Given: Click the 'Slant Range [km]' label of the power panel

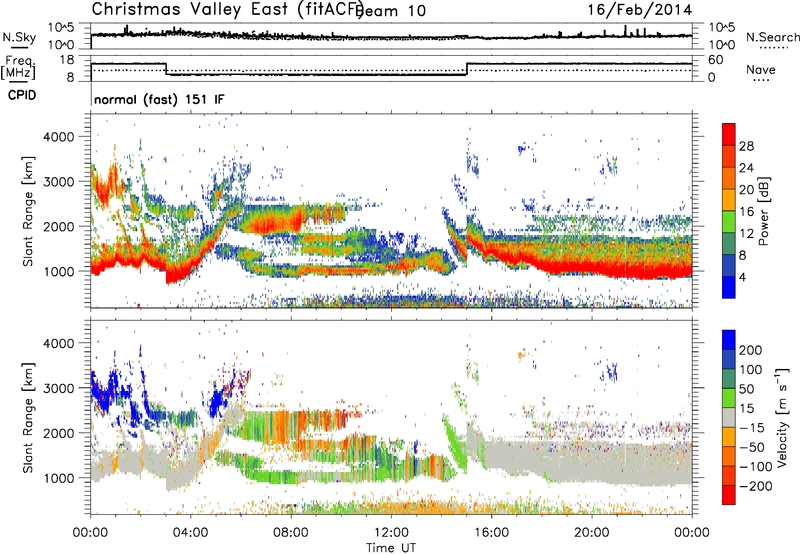Looking at the screenshot, I should click(28, 211).
